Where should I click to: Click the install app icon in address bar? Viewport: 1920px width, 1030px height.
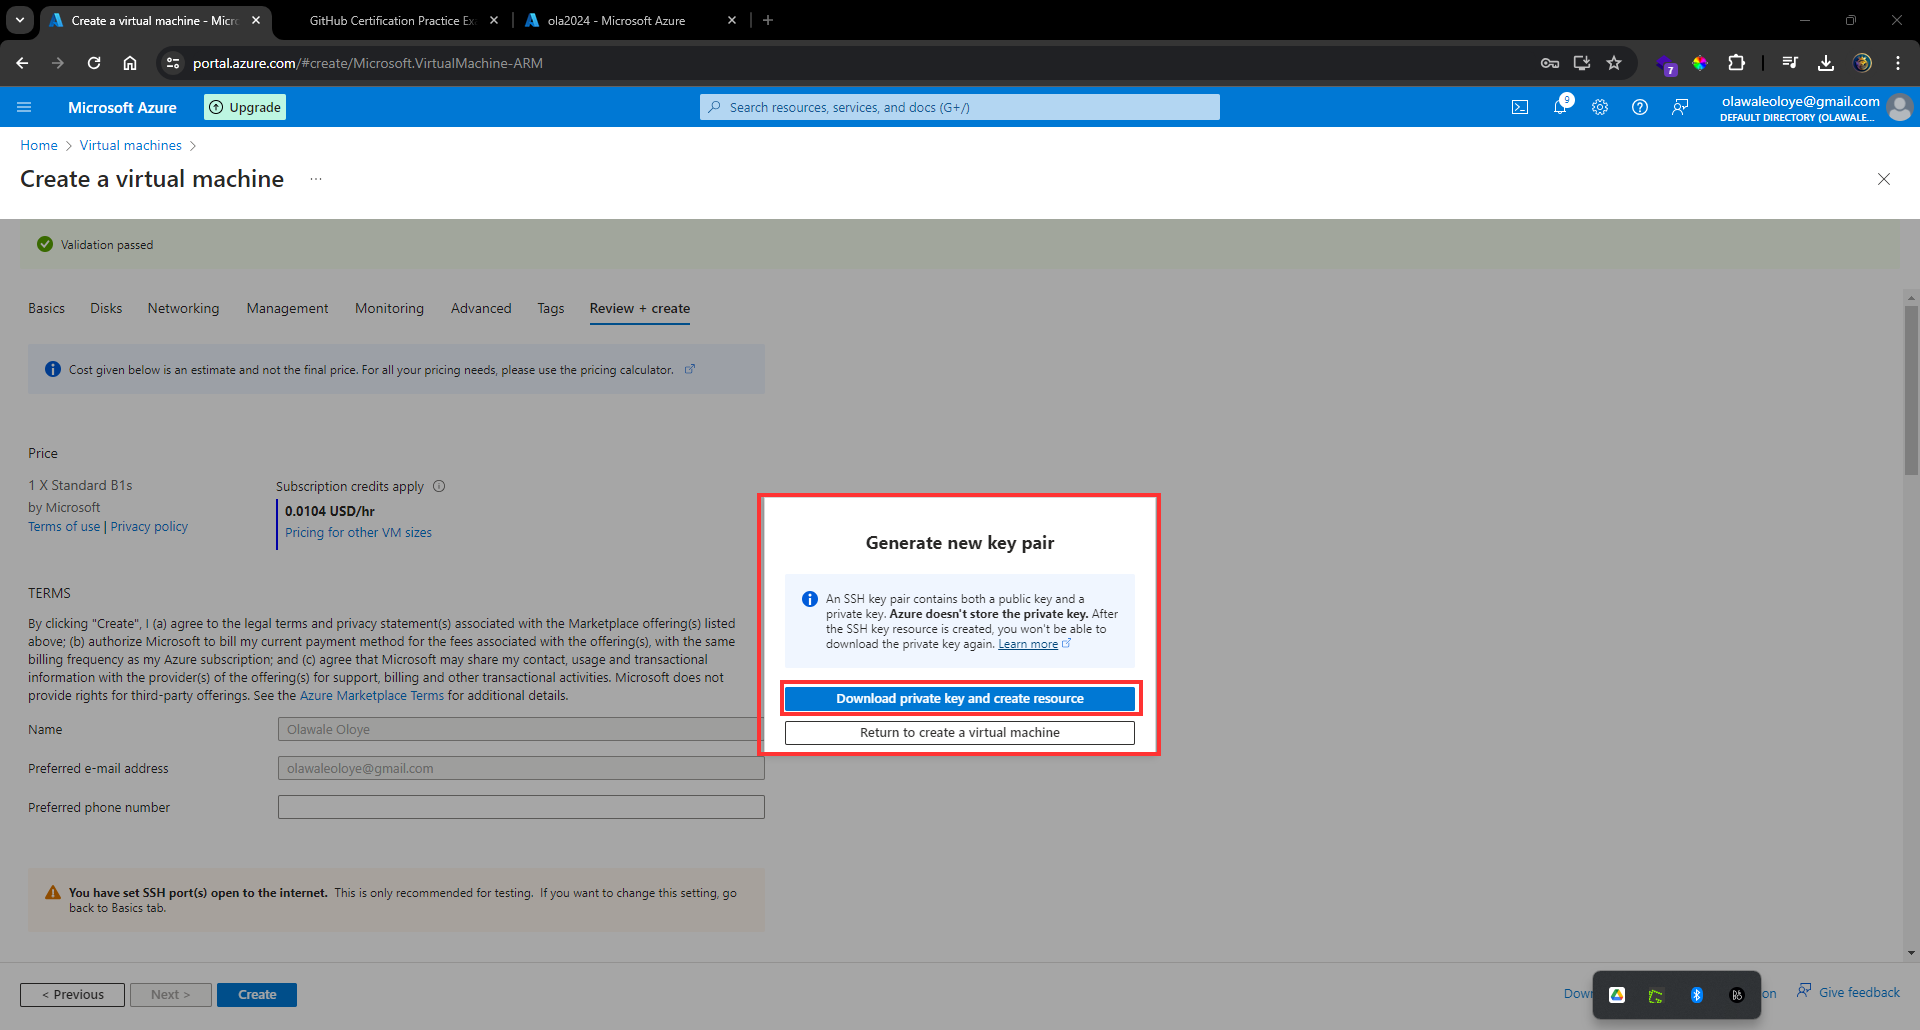pos(1582,63)
